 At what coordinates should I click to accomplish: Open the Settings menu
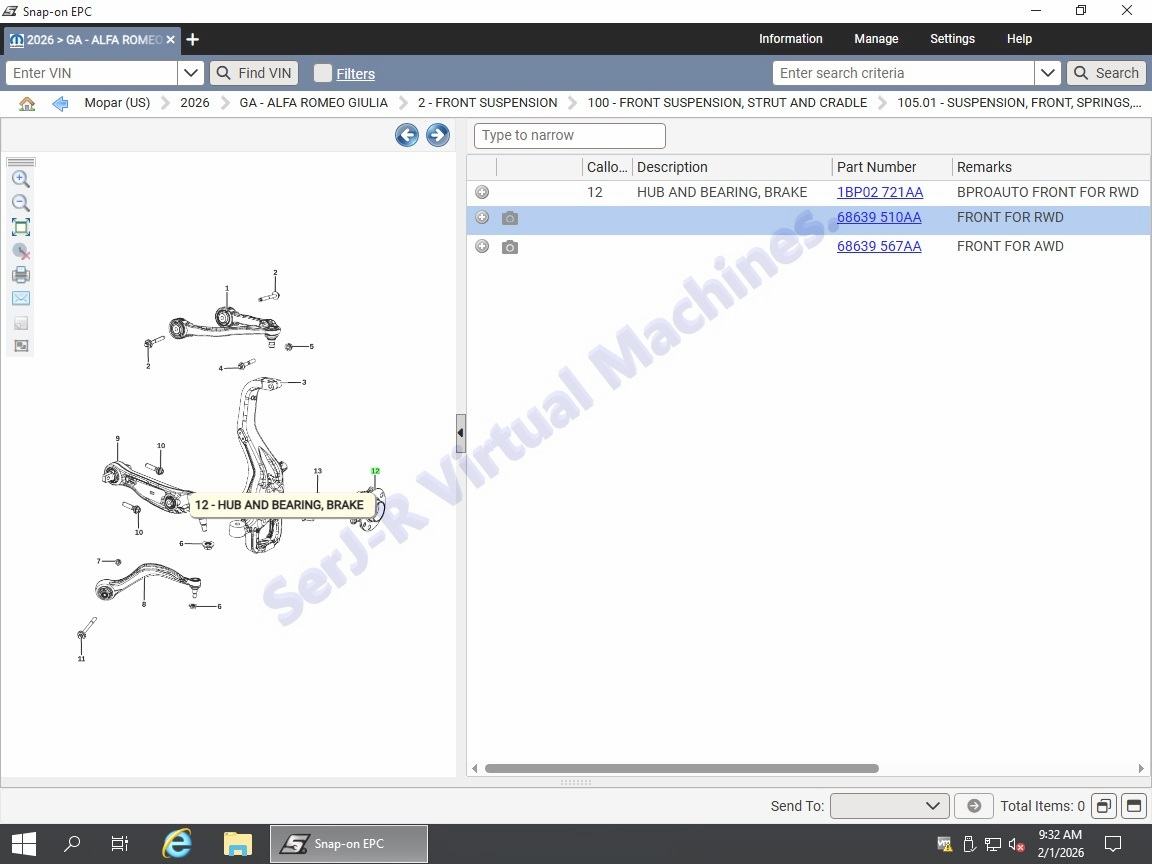coord(951,39)
